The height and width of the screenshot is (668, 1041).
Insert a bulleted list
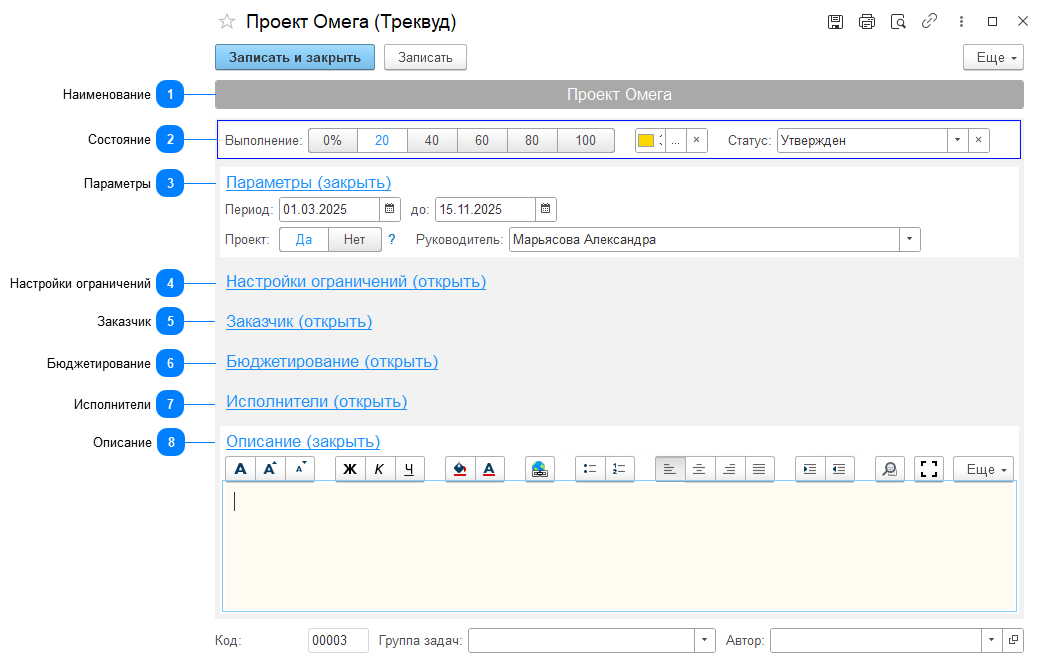click(x=590, y=469)
